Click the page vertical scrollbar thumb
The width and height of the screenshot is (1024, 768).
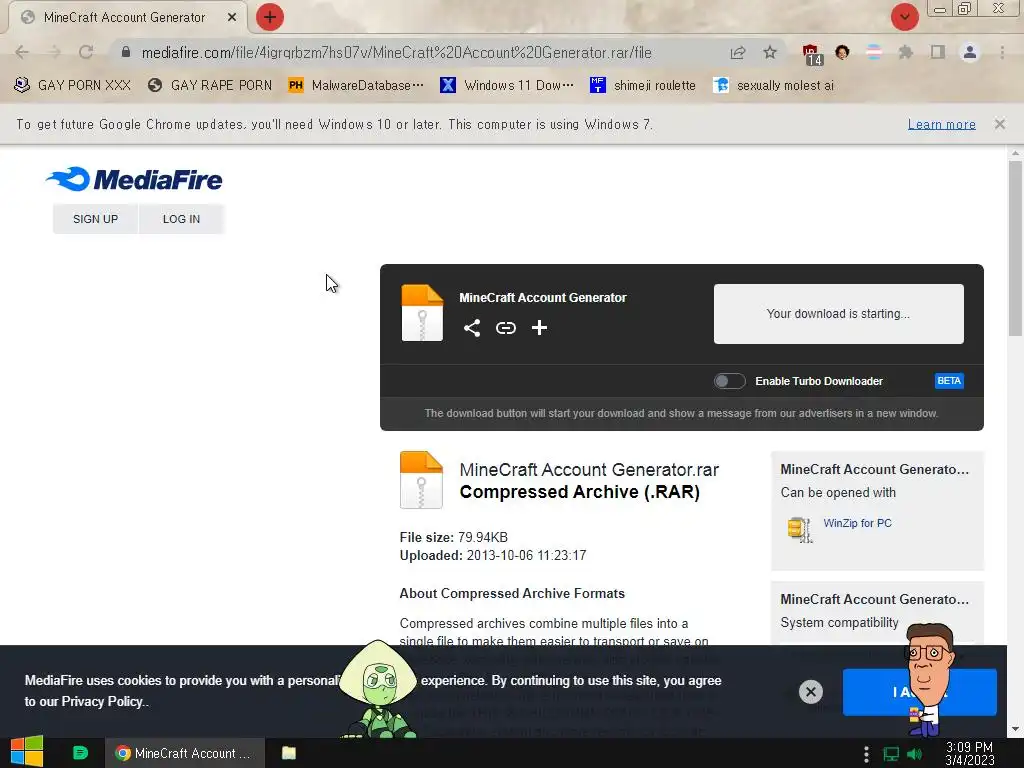(1015, 248)
